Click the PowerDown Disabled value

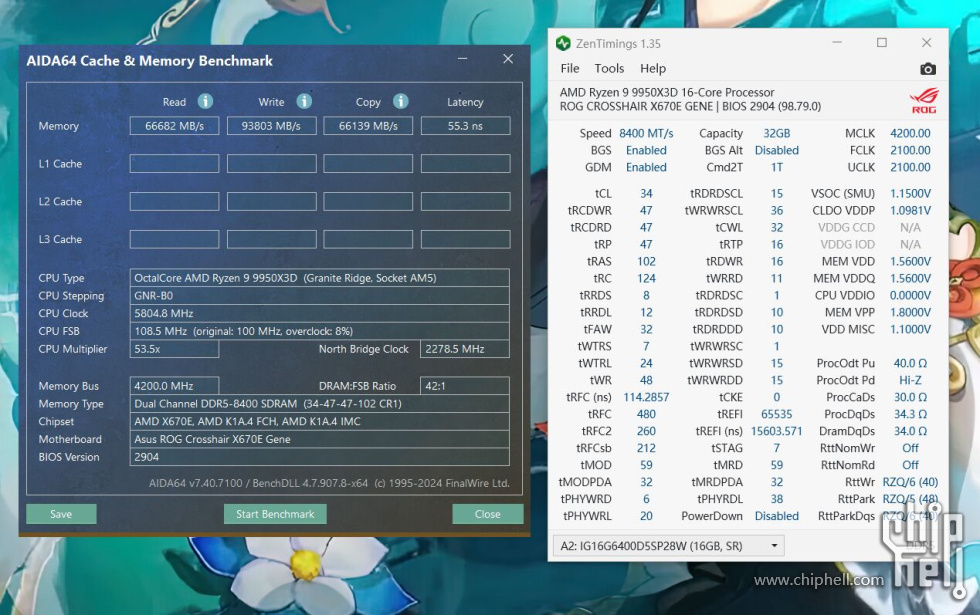[777, 516]
